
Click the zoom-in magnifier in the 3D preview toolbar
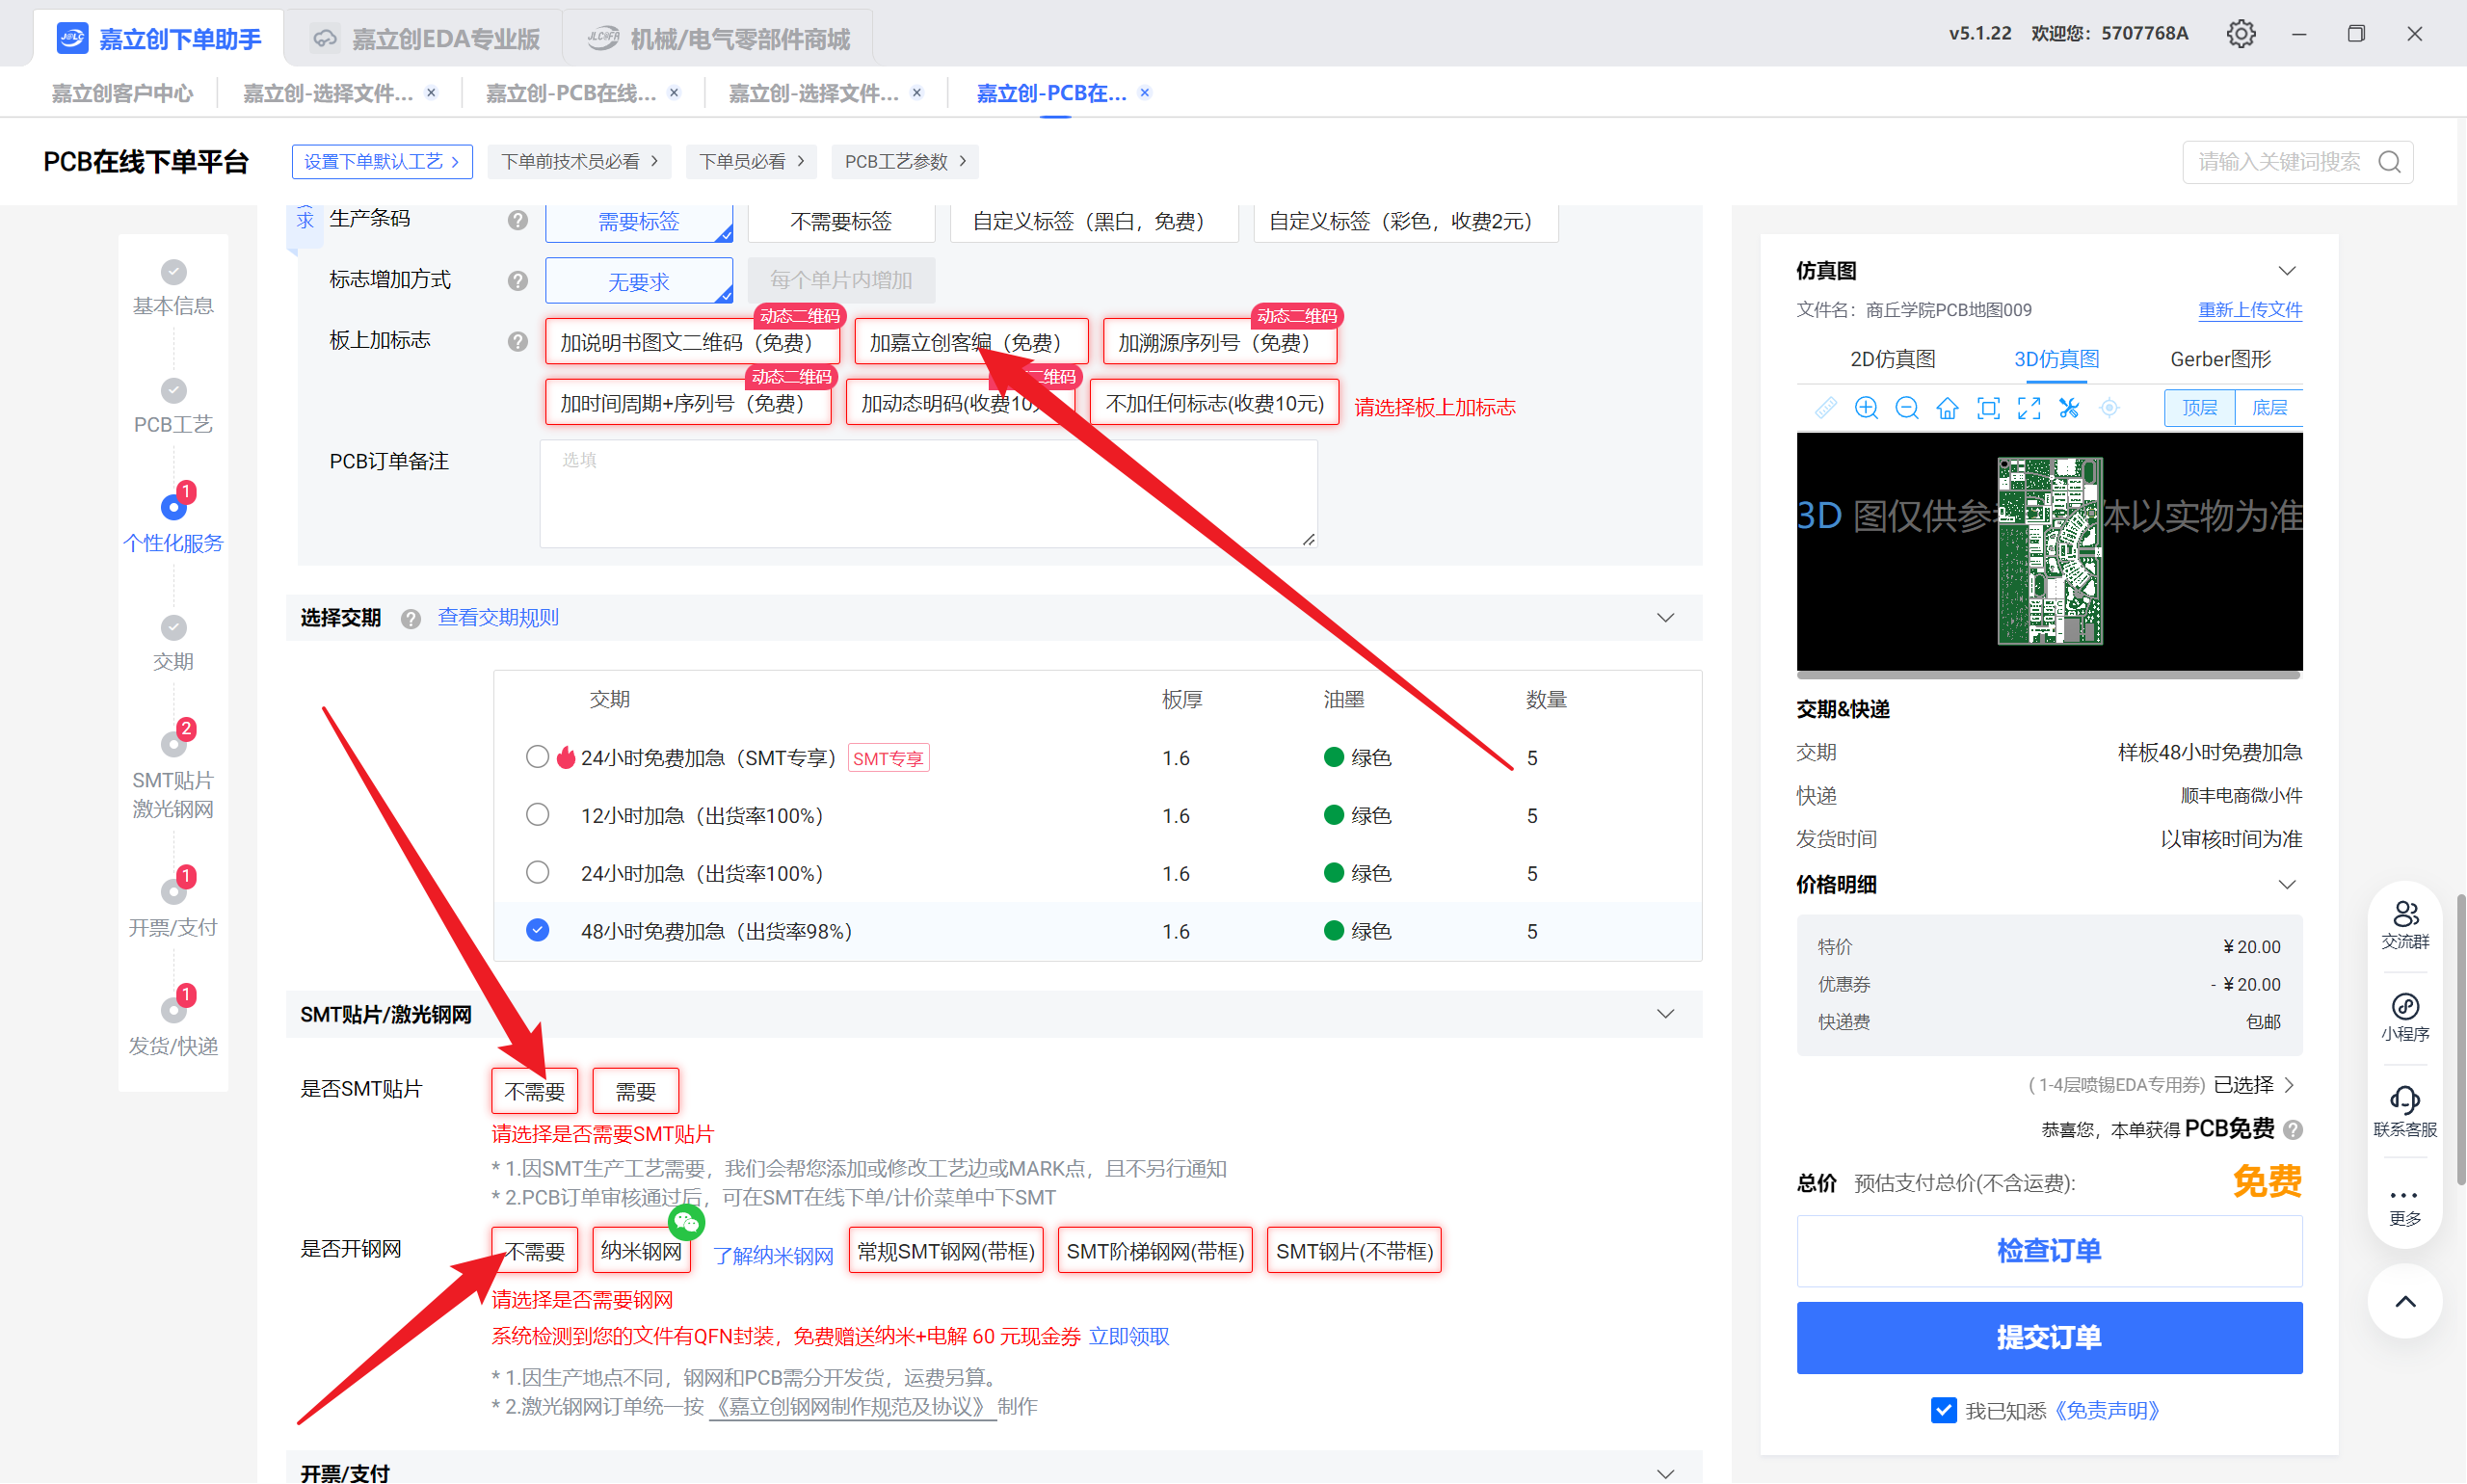pos(1866,408)
